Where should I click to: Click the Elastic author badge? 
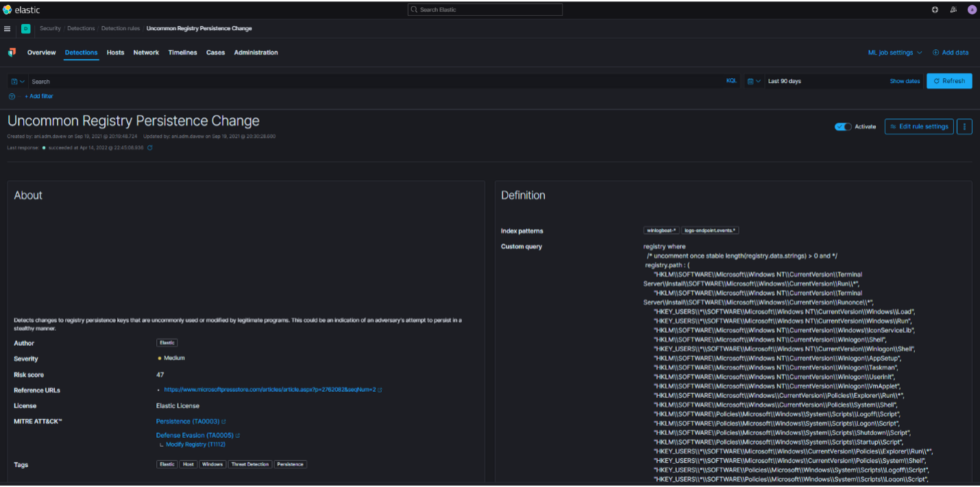pos(168,343)
